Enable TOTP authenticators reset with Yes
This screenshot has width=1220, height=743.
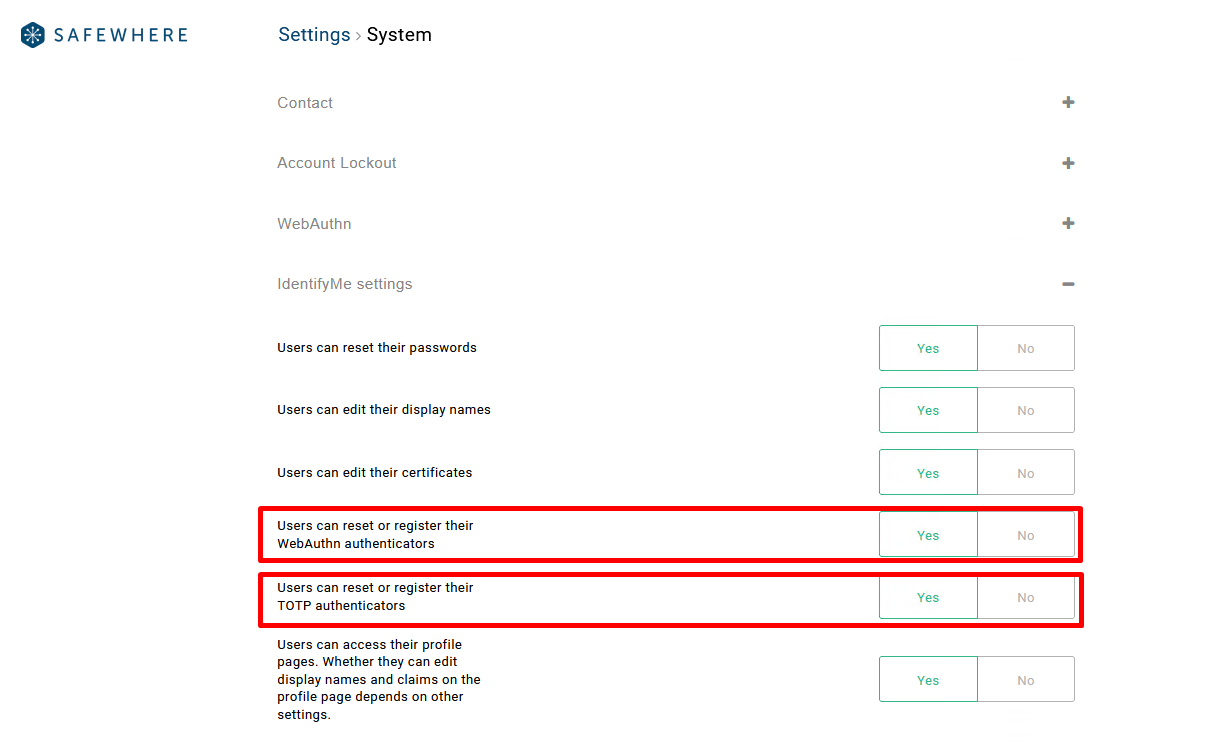928,597
